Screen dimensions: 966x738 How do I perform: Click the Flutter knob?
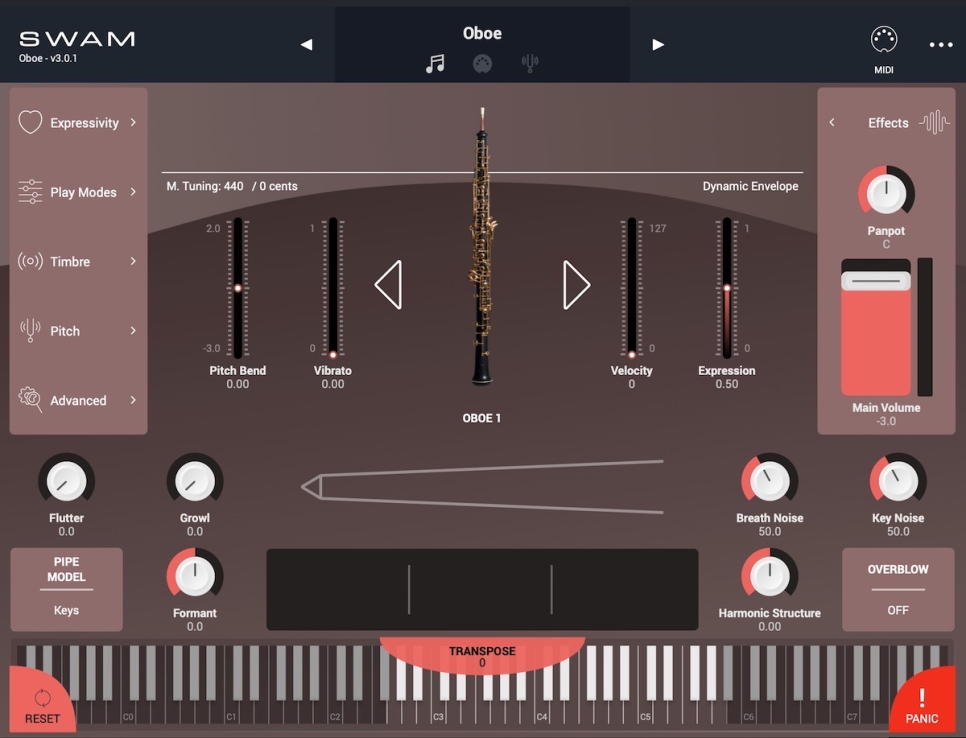pos(67,481)
